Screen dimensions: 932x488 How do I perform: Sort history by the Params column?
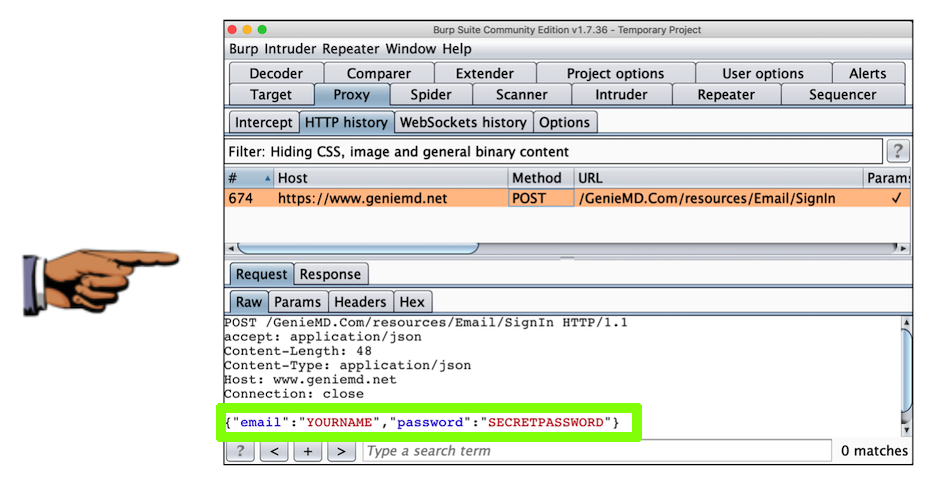[887, 178]
